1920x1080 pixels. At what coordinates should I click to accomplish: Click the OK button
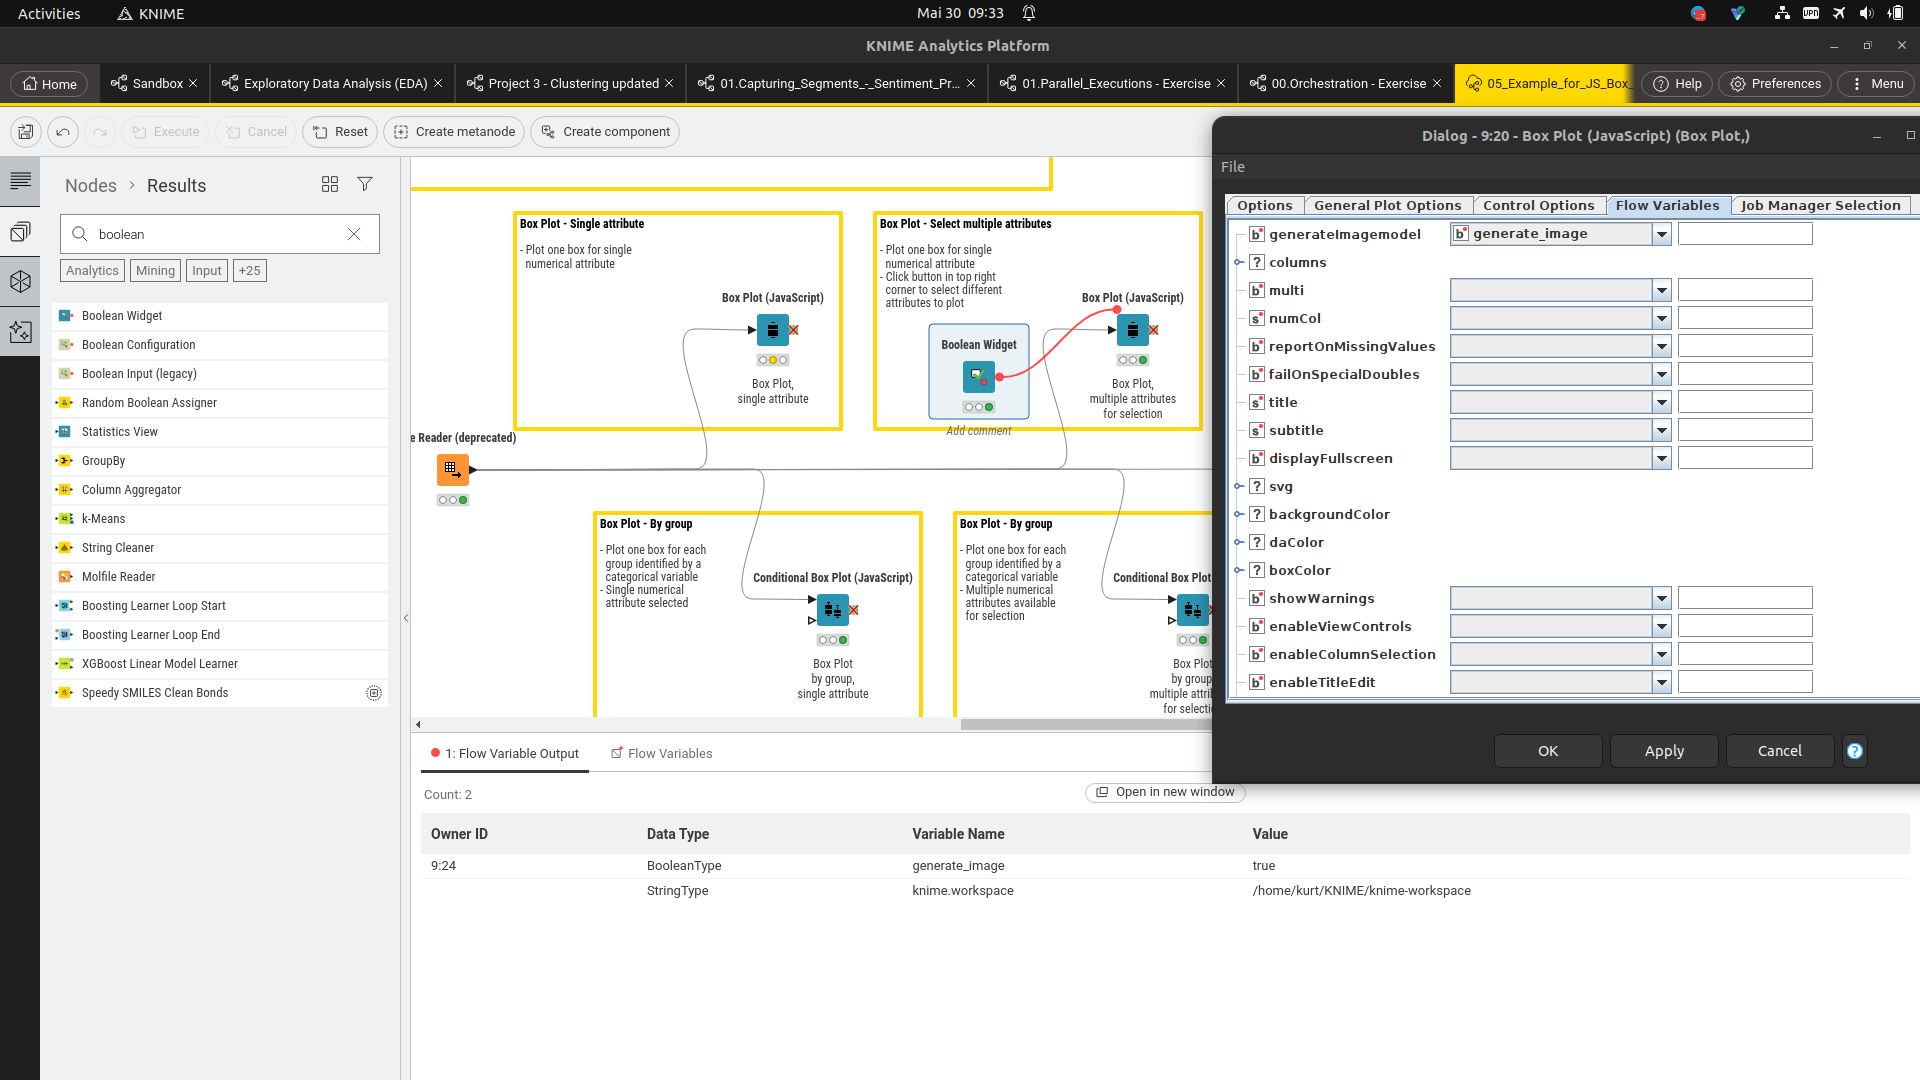coord(1547,751)
